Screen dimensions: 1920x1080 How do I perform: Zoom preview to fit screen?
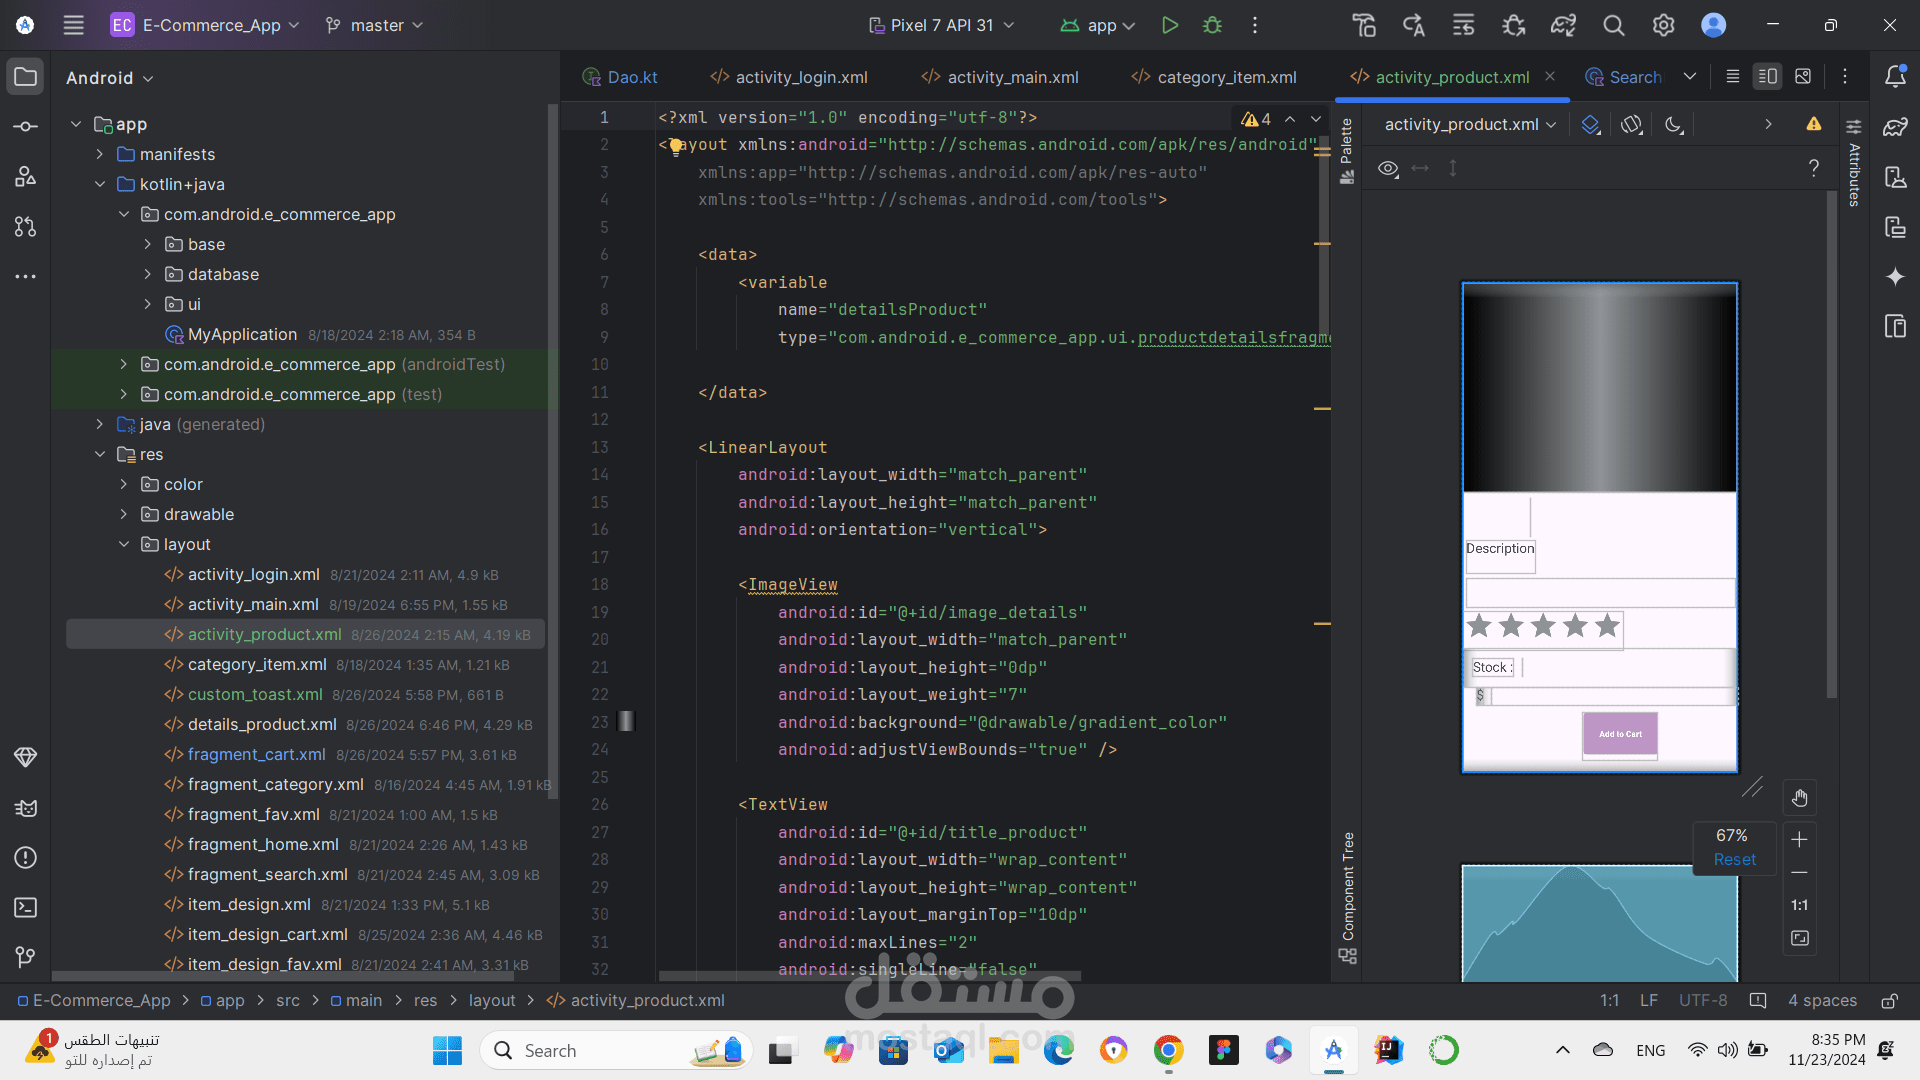pyautogui.click(x=1799, y=938)
